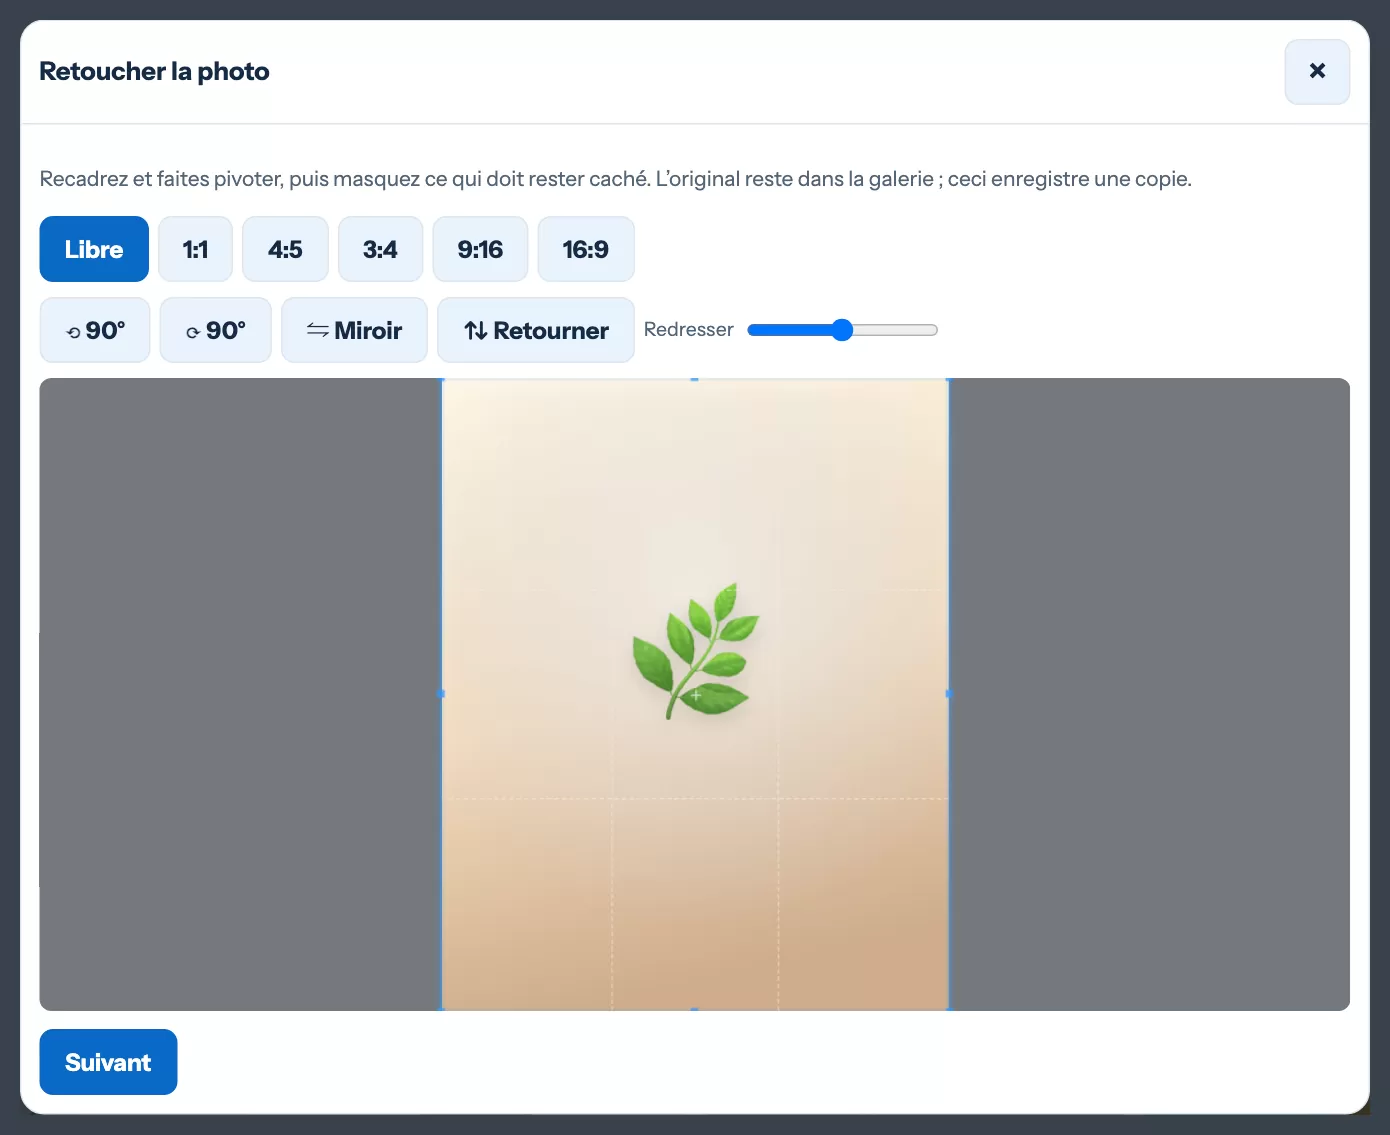Click the left-middle crop handle
This screenshot has height=1135, width=1390.
pyautogui.click(x=441, y=694)
